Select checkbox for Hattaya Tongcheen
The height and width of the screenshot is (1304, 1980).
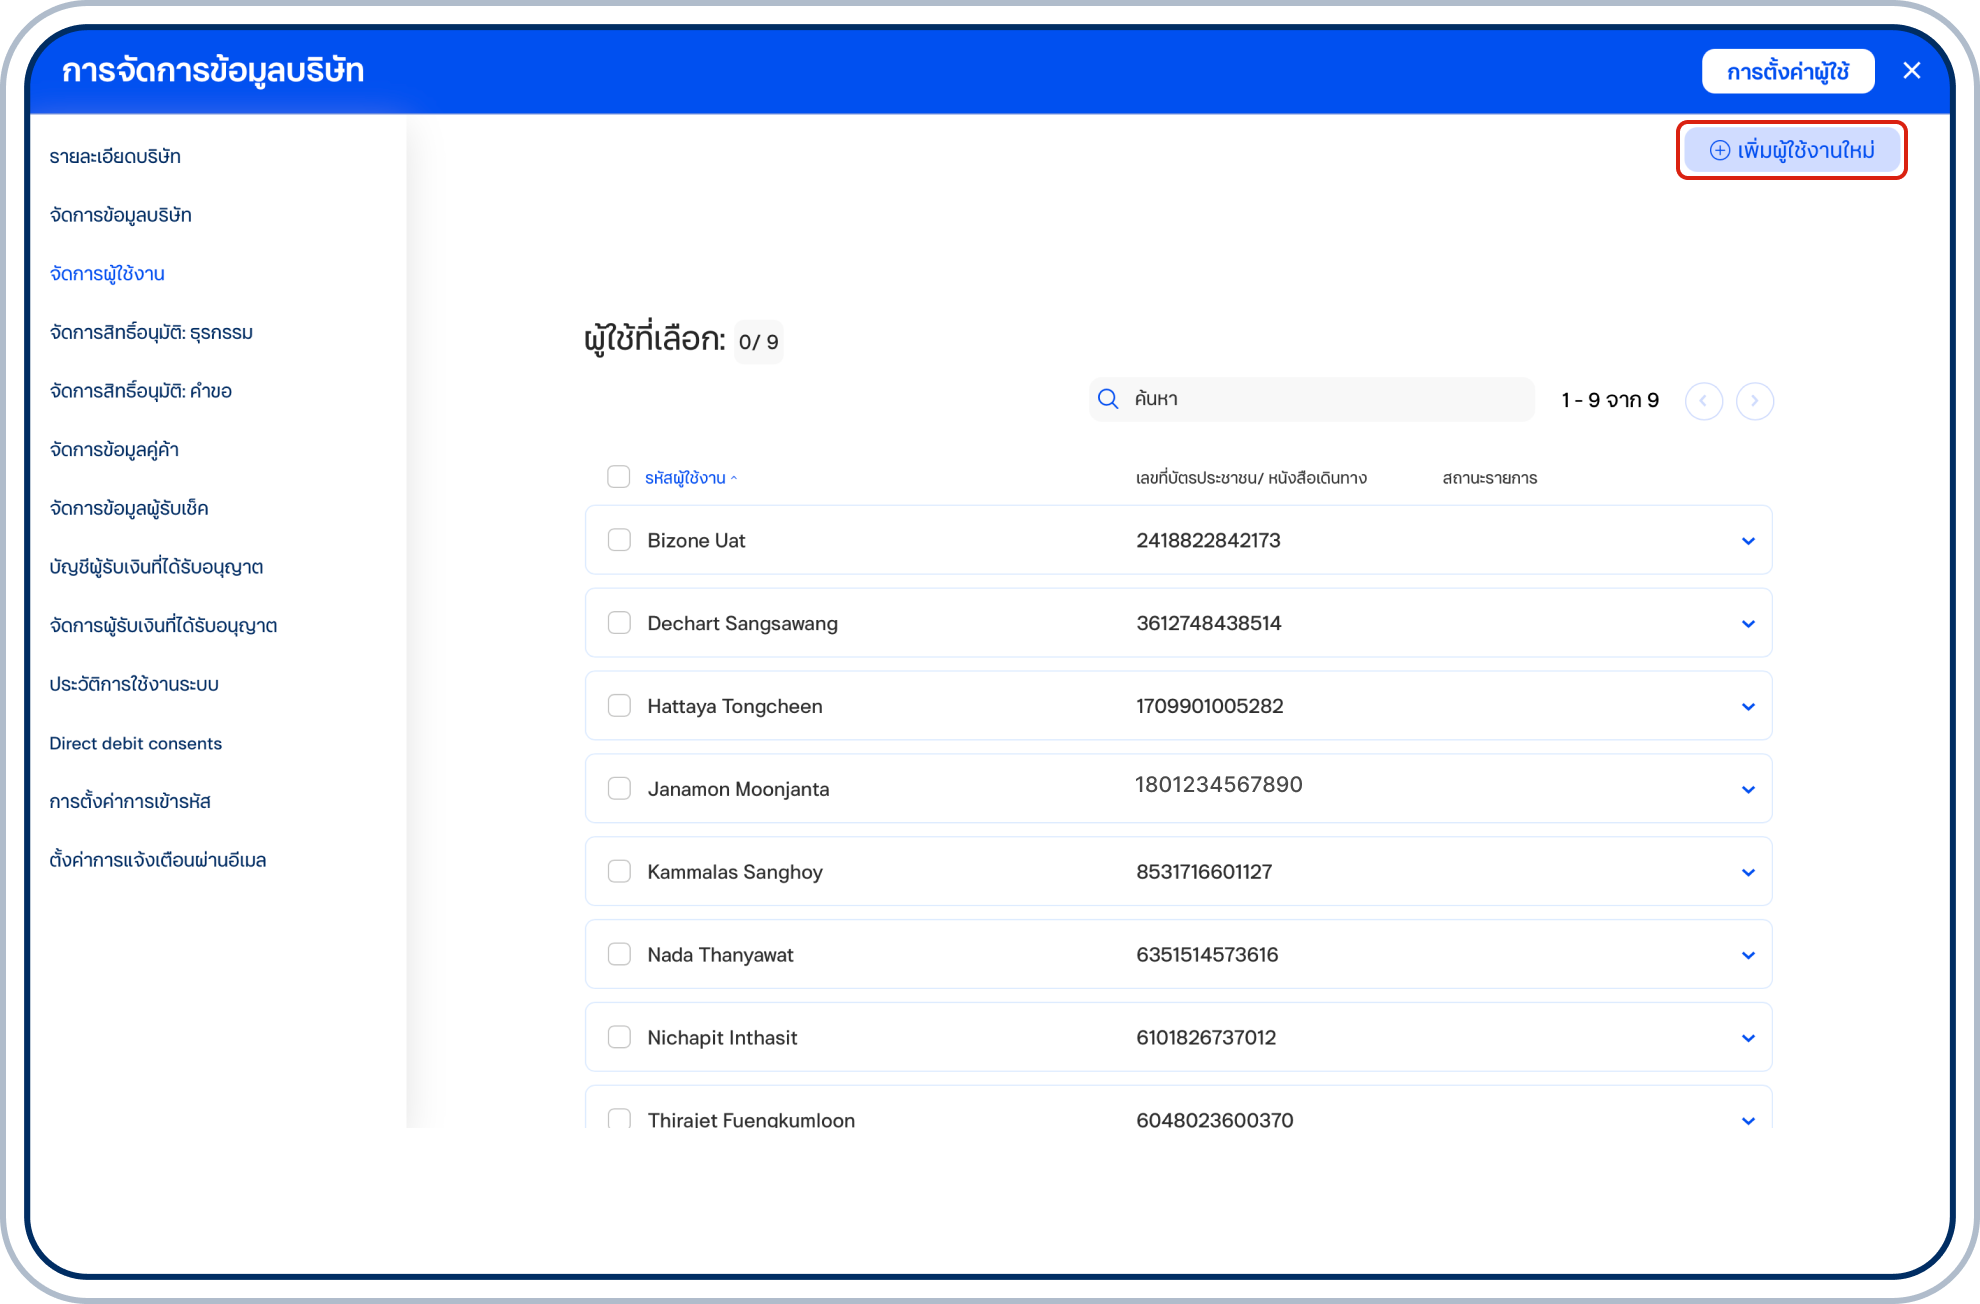619,706
